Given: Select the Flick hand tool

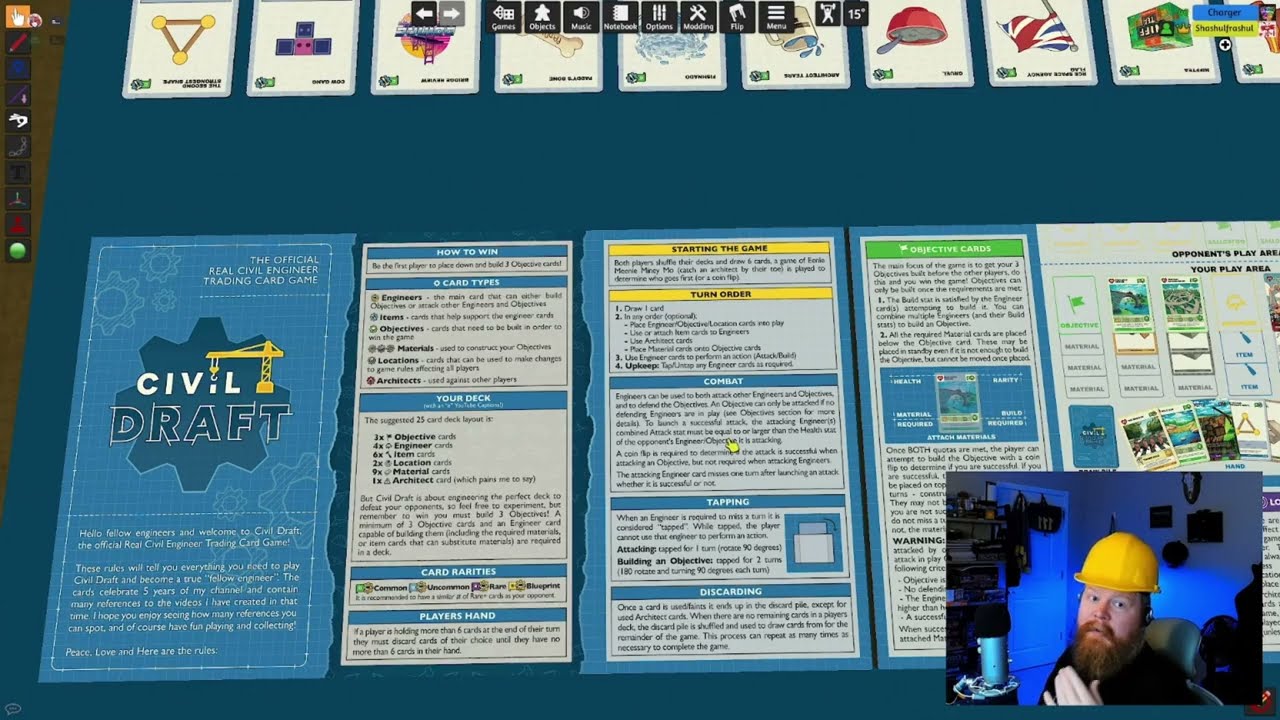Looking at the screenshot, I should click(18, 121).
